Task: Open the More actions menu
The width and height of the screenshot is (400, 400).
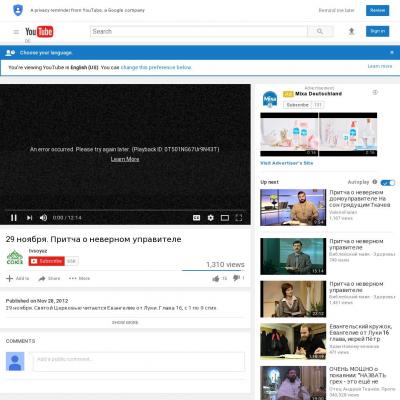Action: (79, 278)
